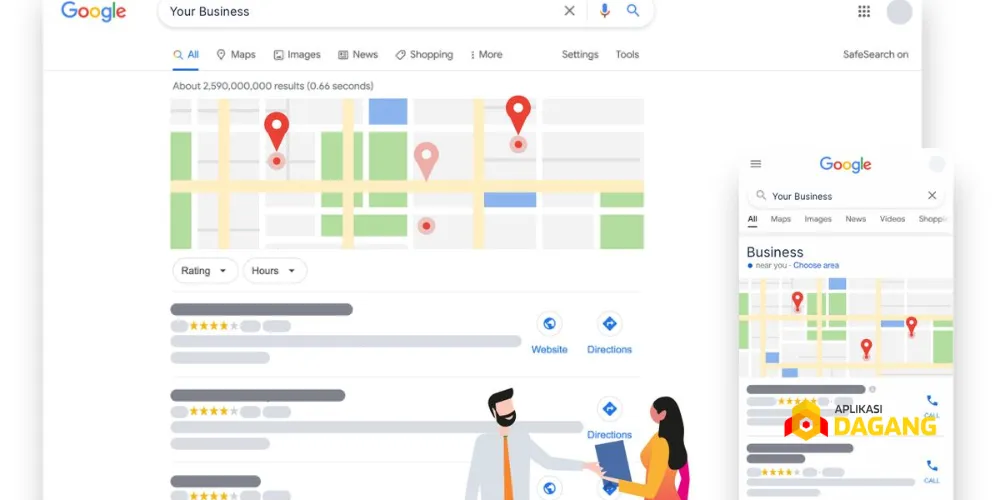The image size is (1000, 500).
Task: Switch to the Maps tab on desktop
Action: pyautogui.click(x=236, y=55)
